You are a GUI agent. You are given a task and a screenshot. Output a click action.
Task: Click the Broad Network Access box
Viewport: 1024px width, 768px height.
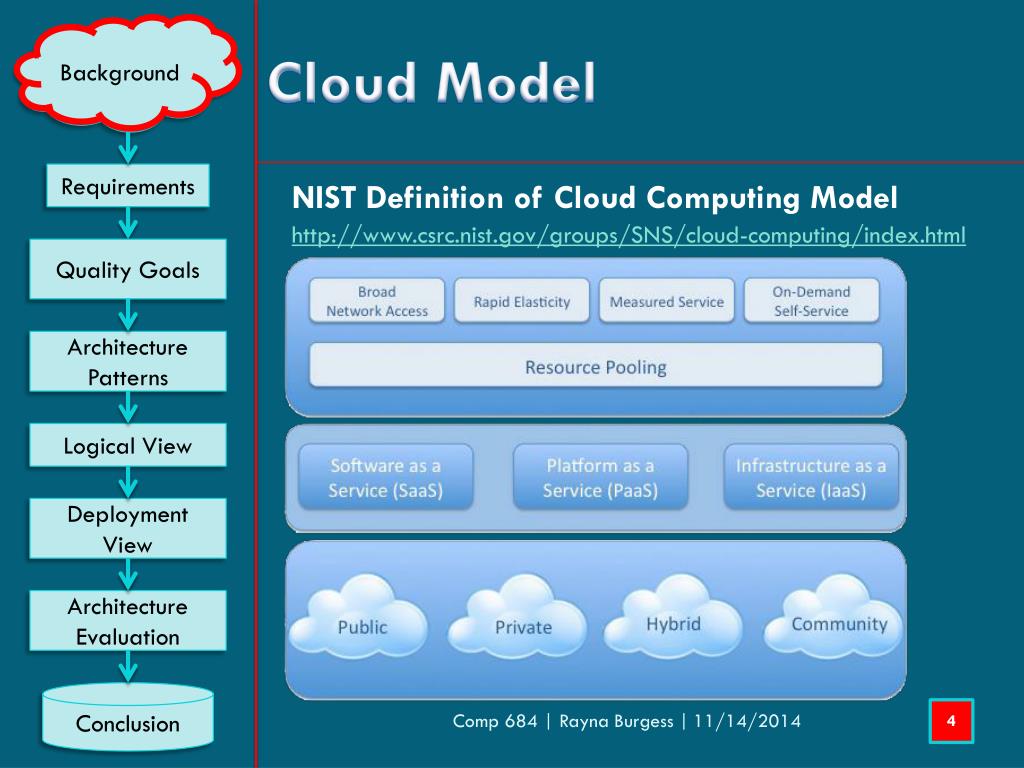[377, 301]
